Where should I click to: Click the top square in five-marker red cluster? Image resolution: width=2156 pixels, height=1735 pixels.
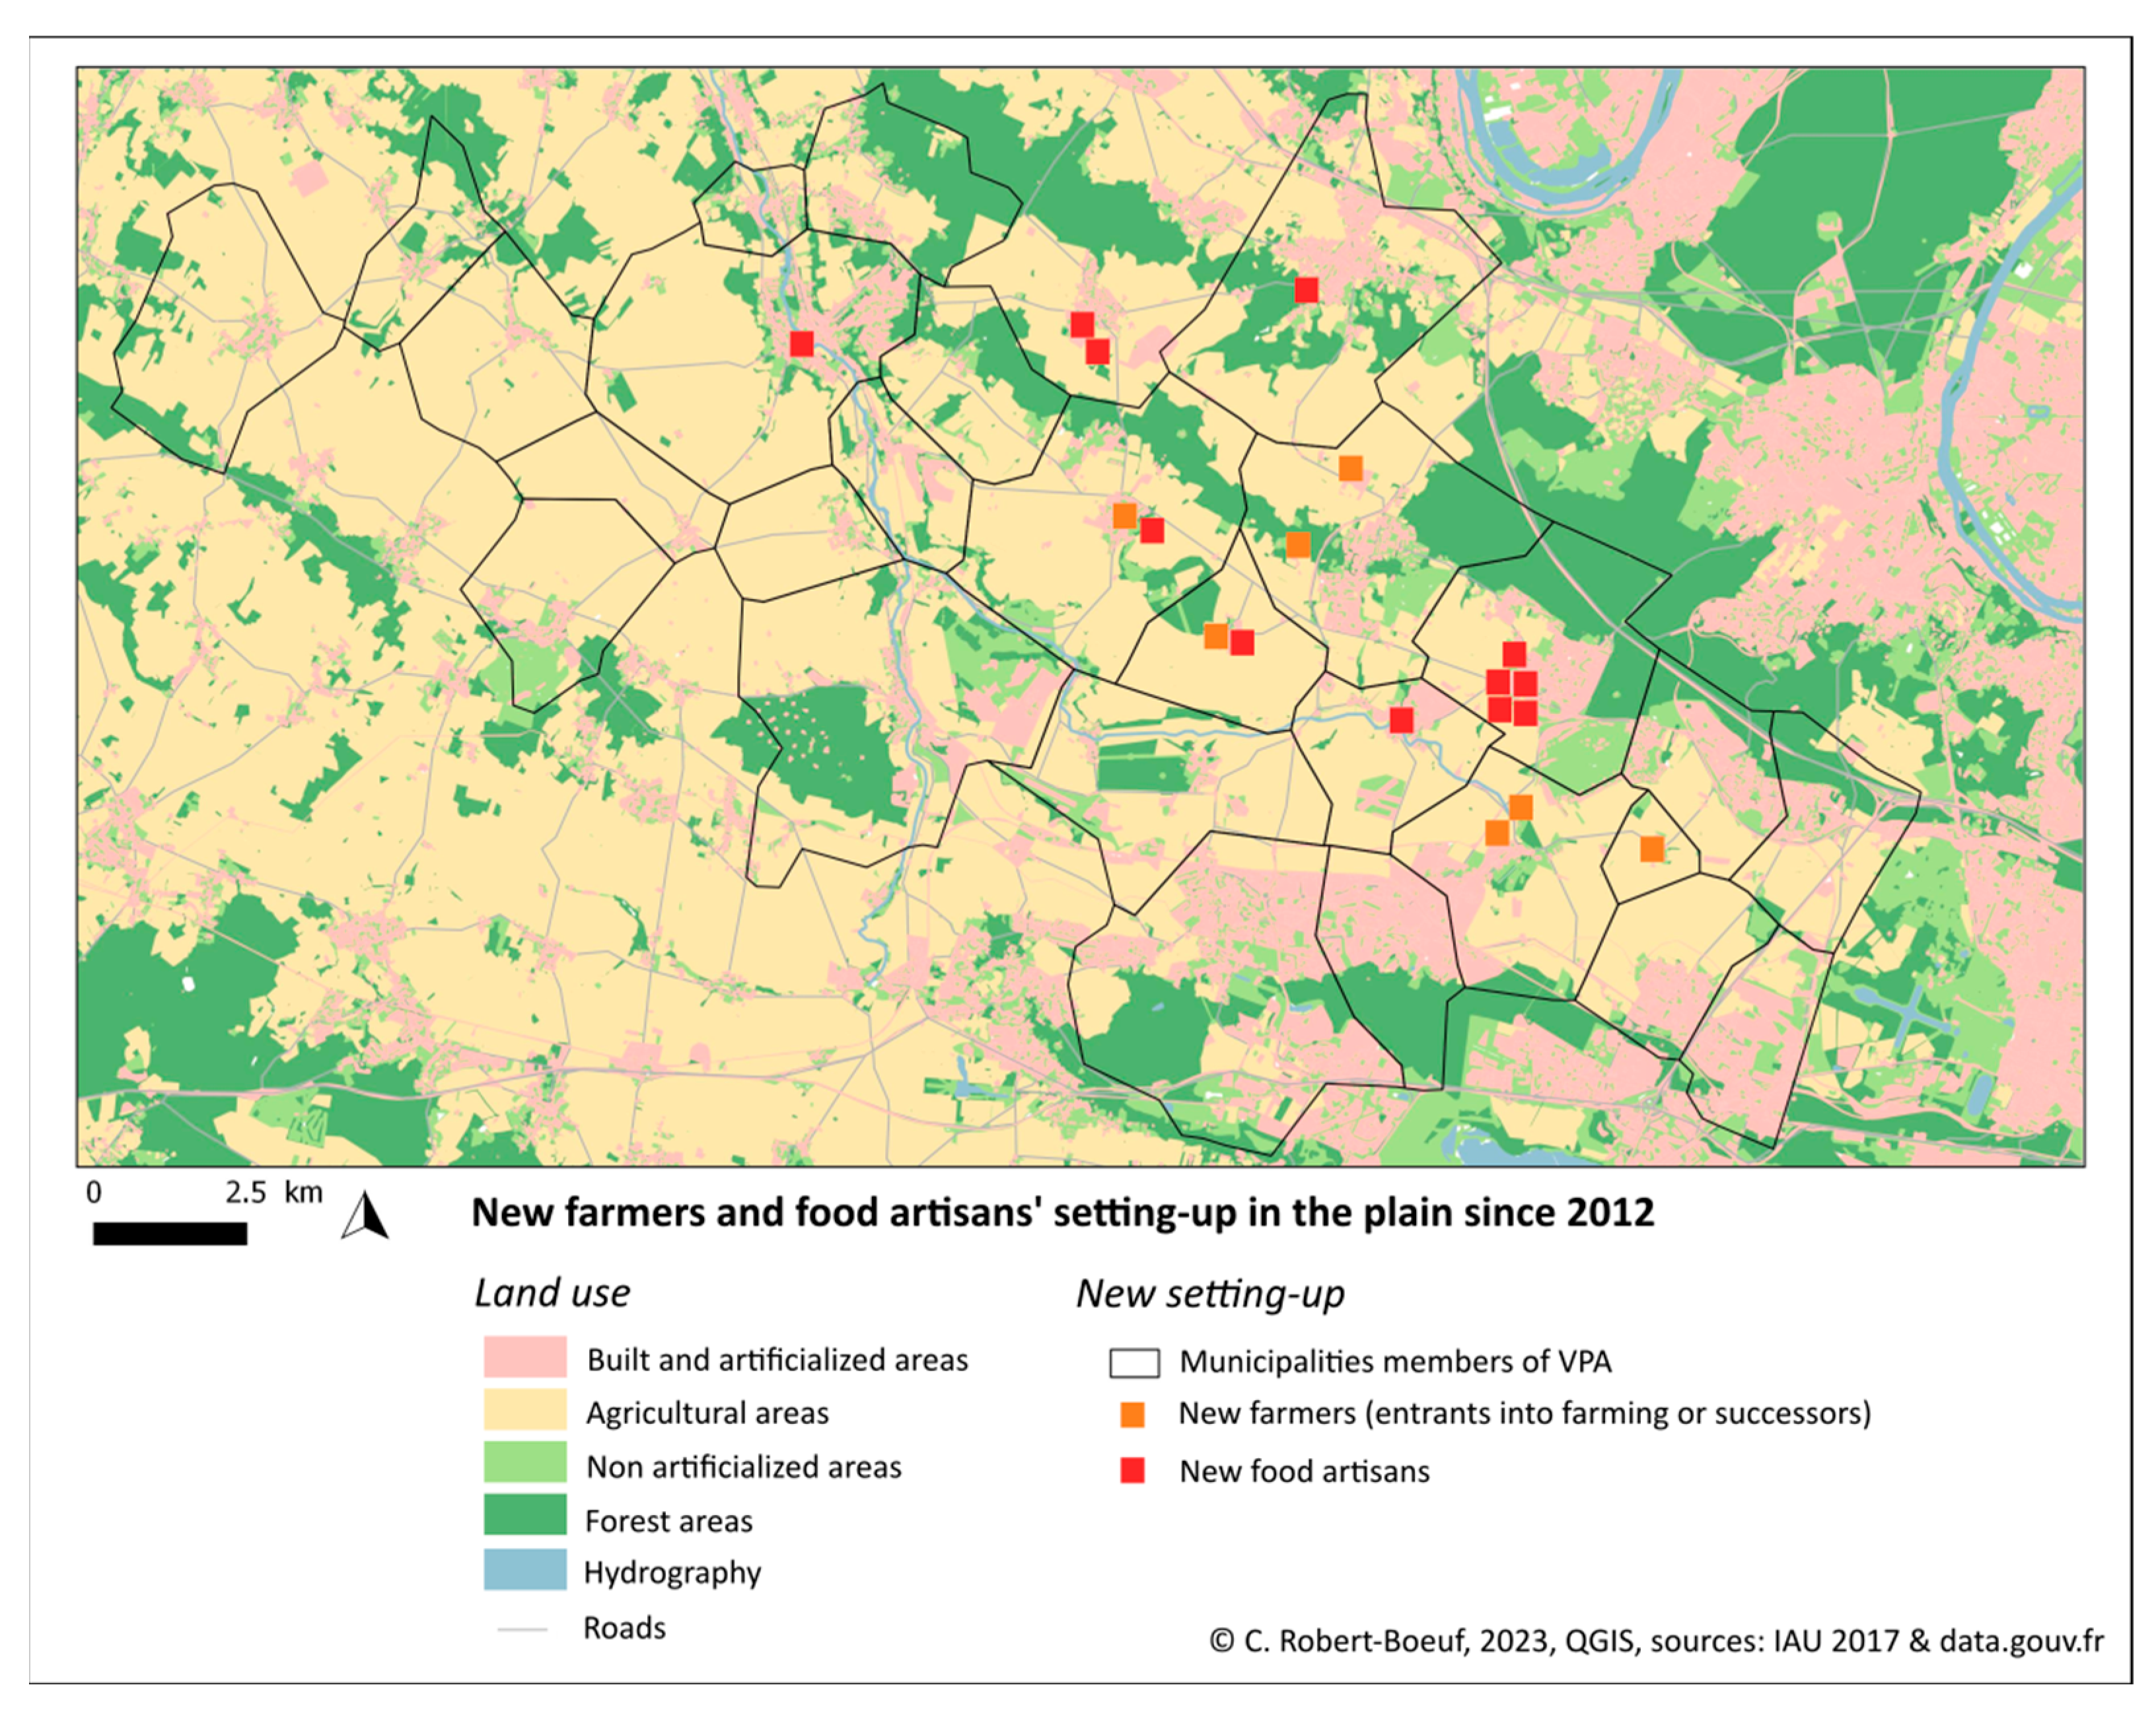(1514, 655)
